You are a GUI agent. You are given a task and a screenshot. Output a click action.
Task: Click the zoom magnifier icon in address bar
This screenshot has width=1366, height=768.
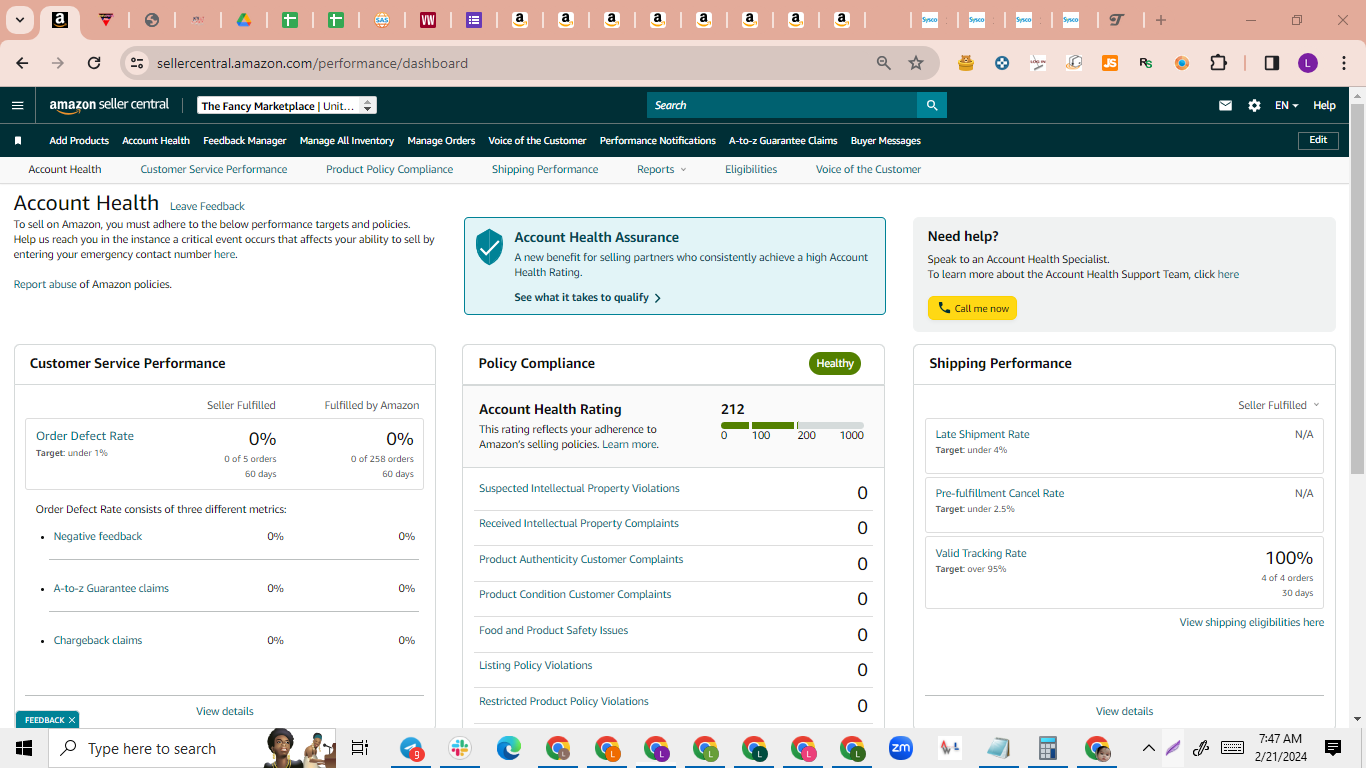tap(884, 63)
